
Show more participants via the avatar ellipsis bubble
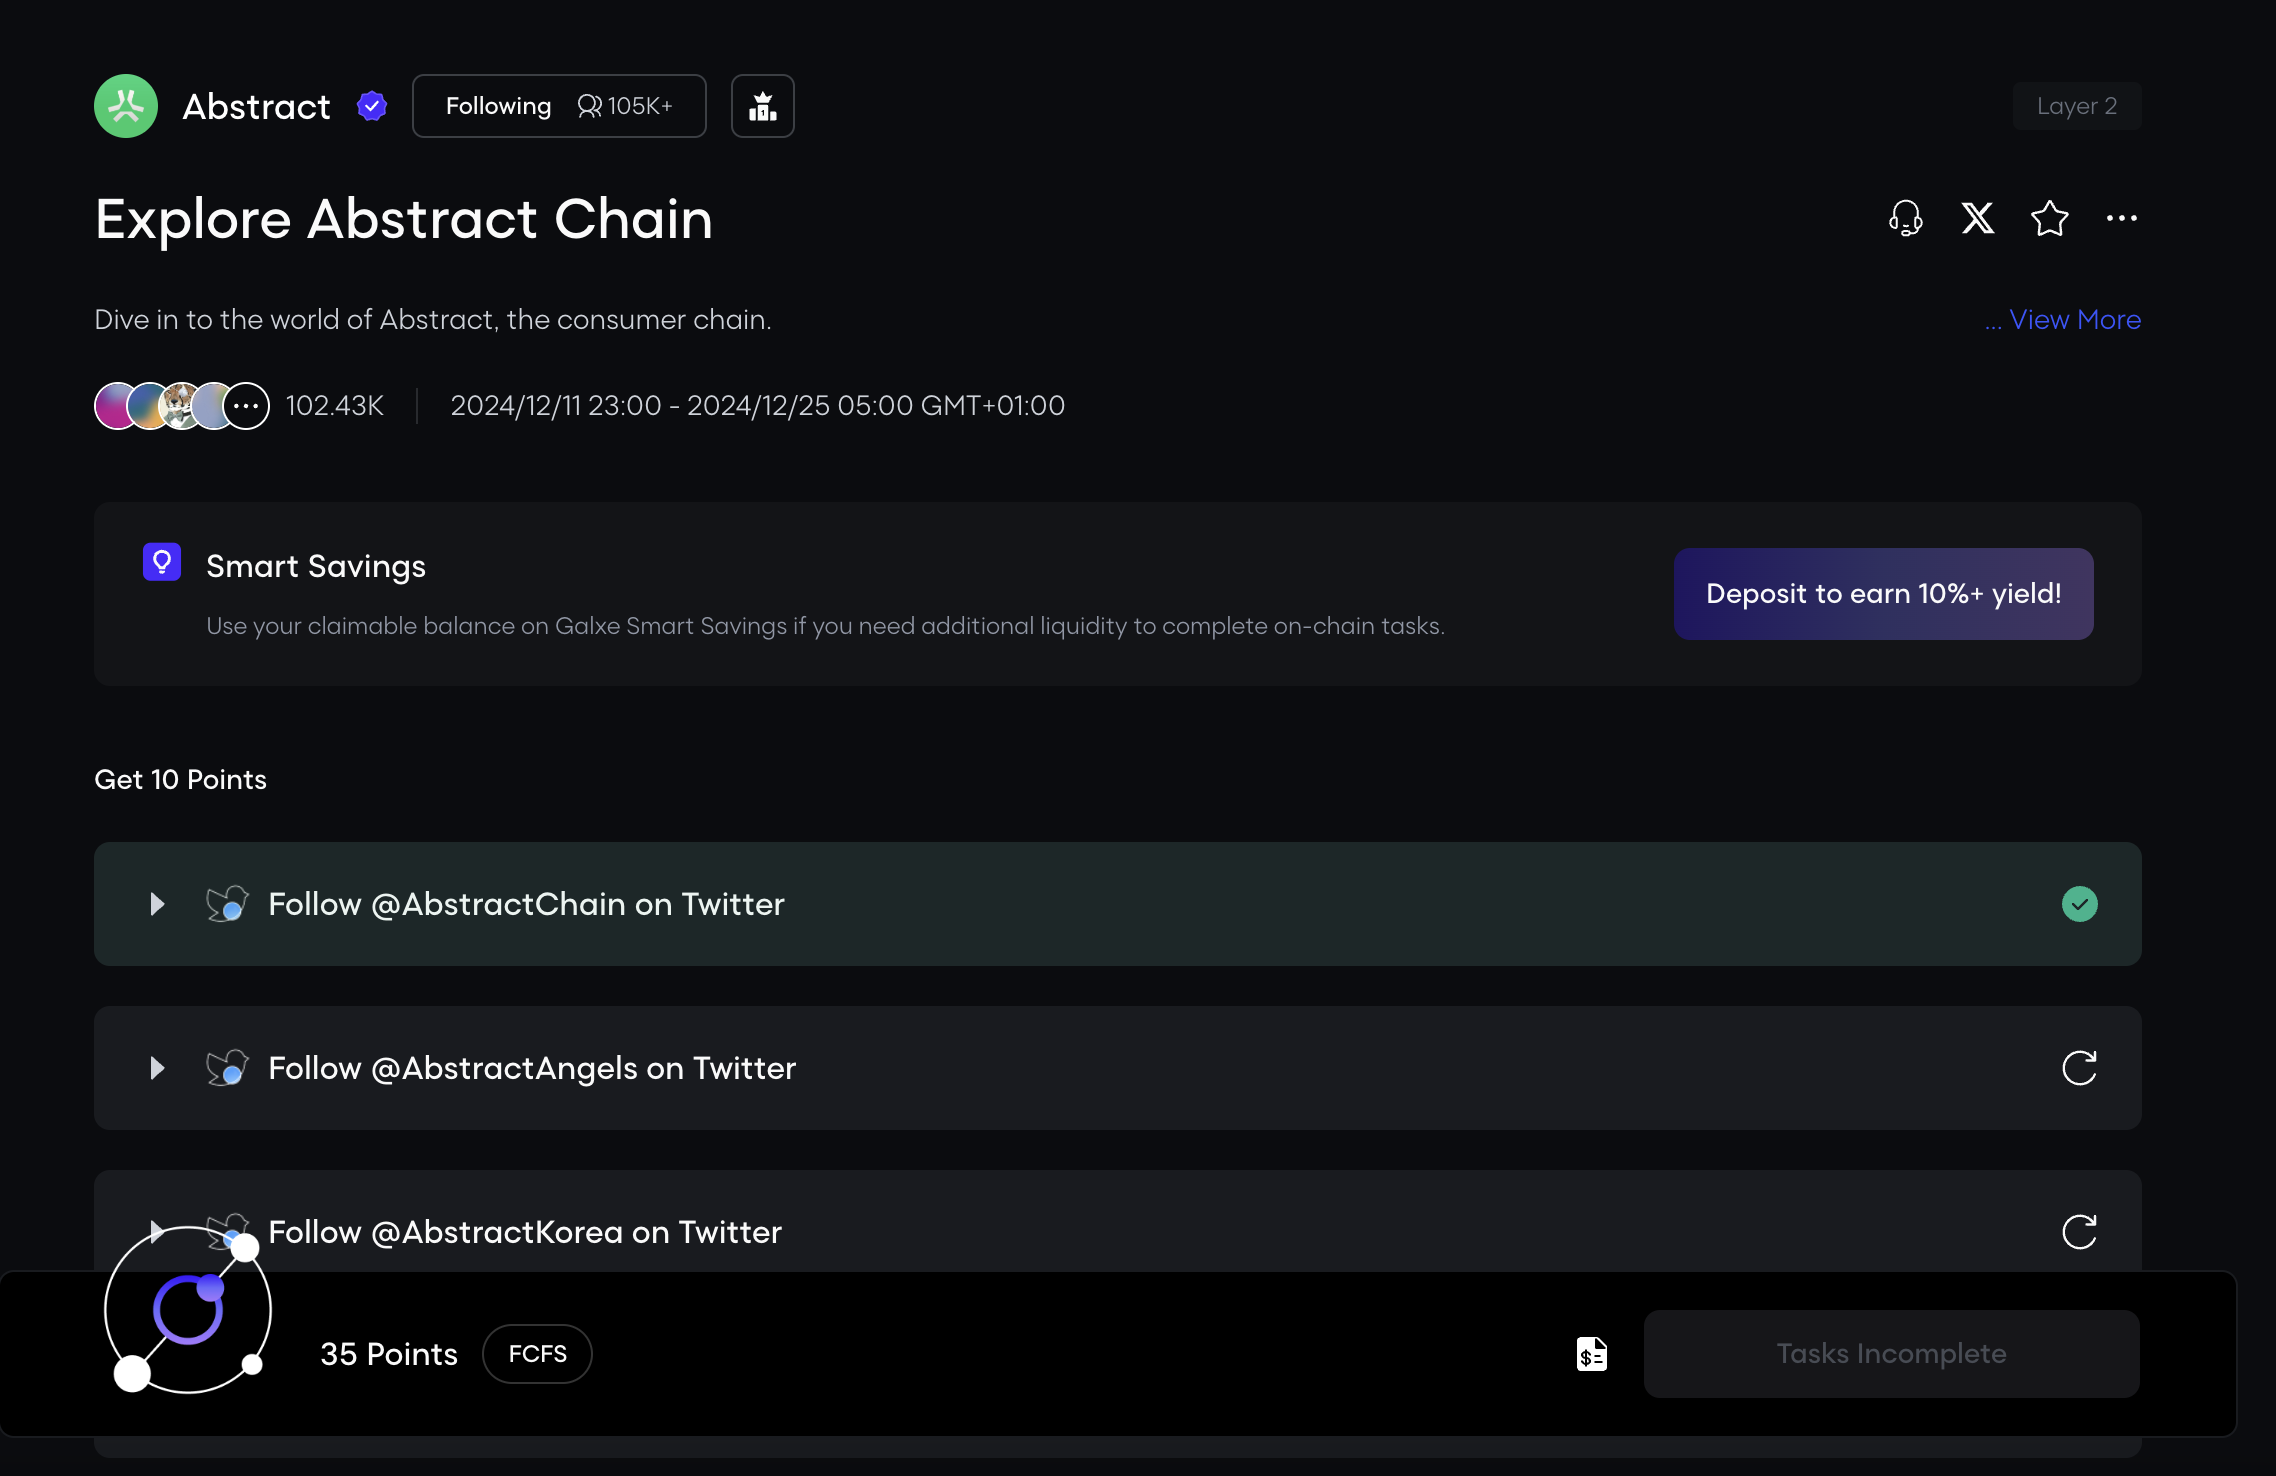pyautogui.click(x=247, y=406)
